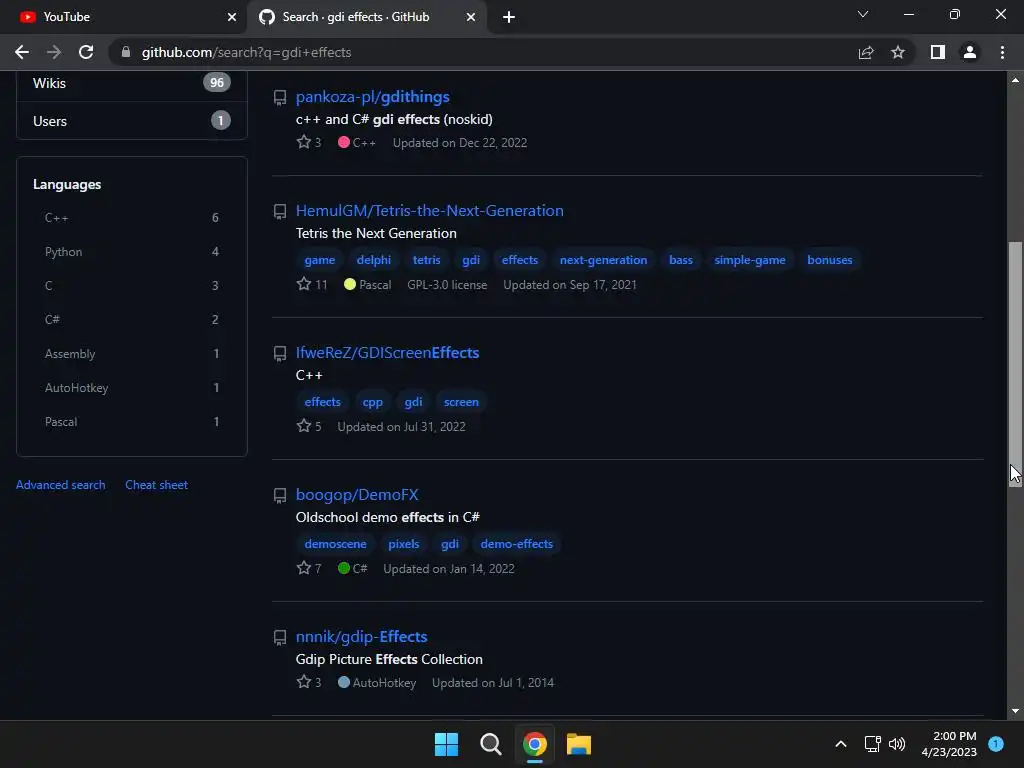Open Chrome three-dot menu
This screenshot has height=768, width=1024.
click(1002, 52)
